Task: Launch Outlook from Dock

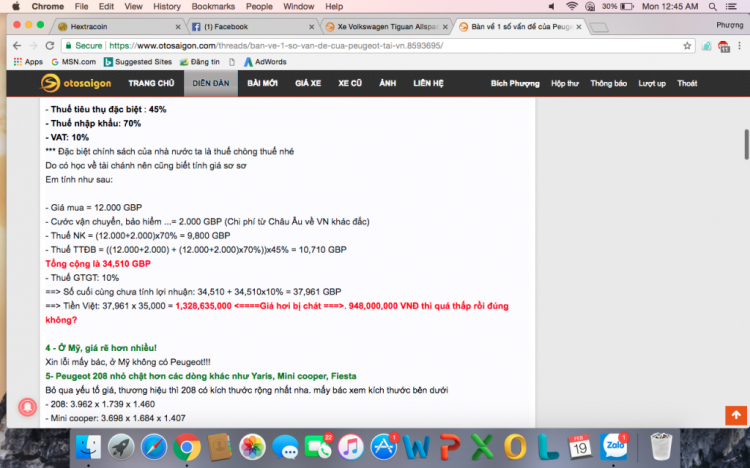Action: click(x=515, y=447)
